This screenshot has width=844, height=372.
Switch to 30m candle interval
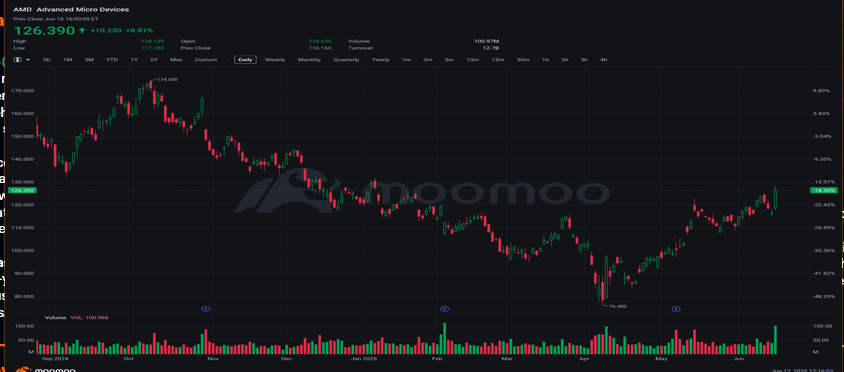click(523, 60)
